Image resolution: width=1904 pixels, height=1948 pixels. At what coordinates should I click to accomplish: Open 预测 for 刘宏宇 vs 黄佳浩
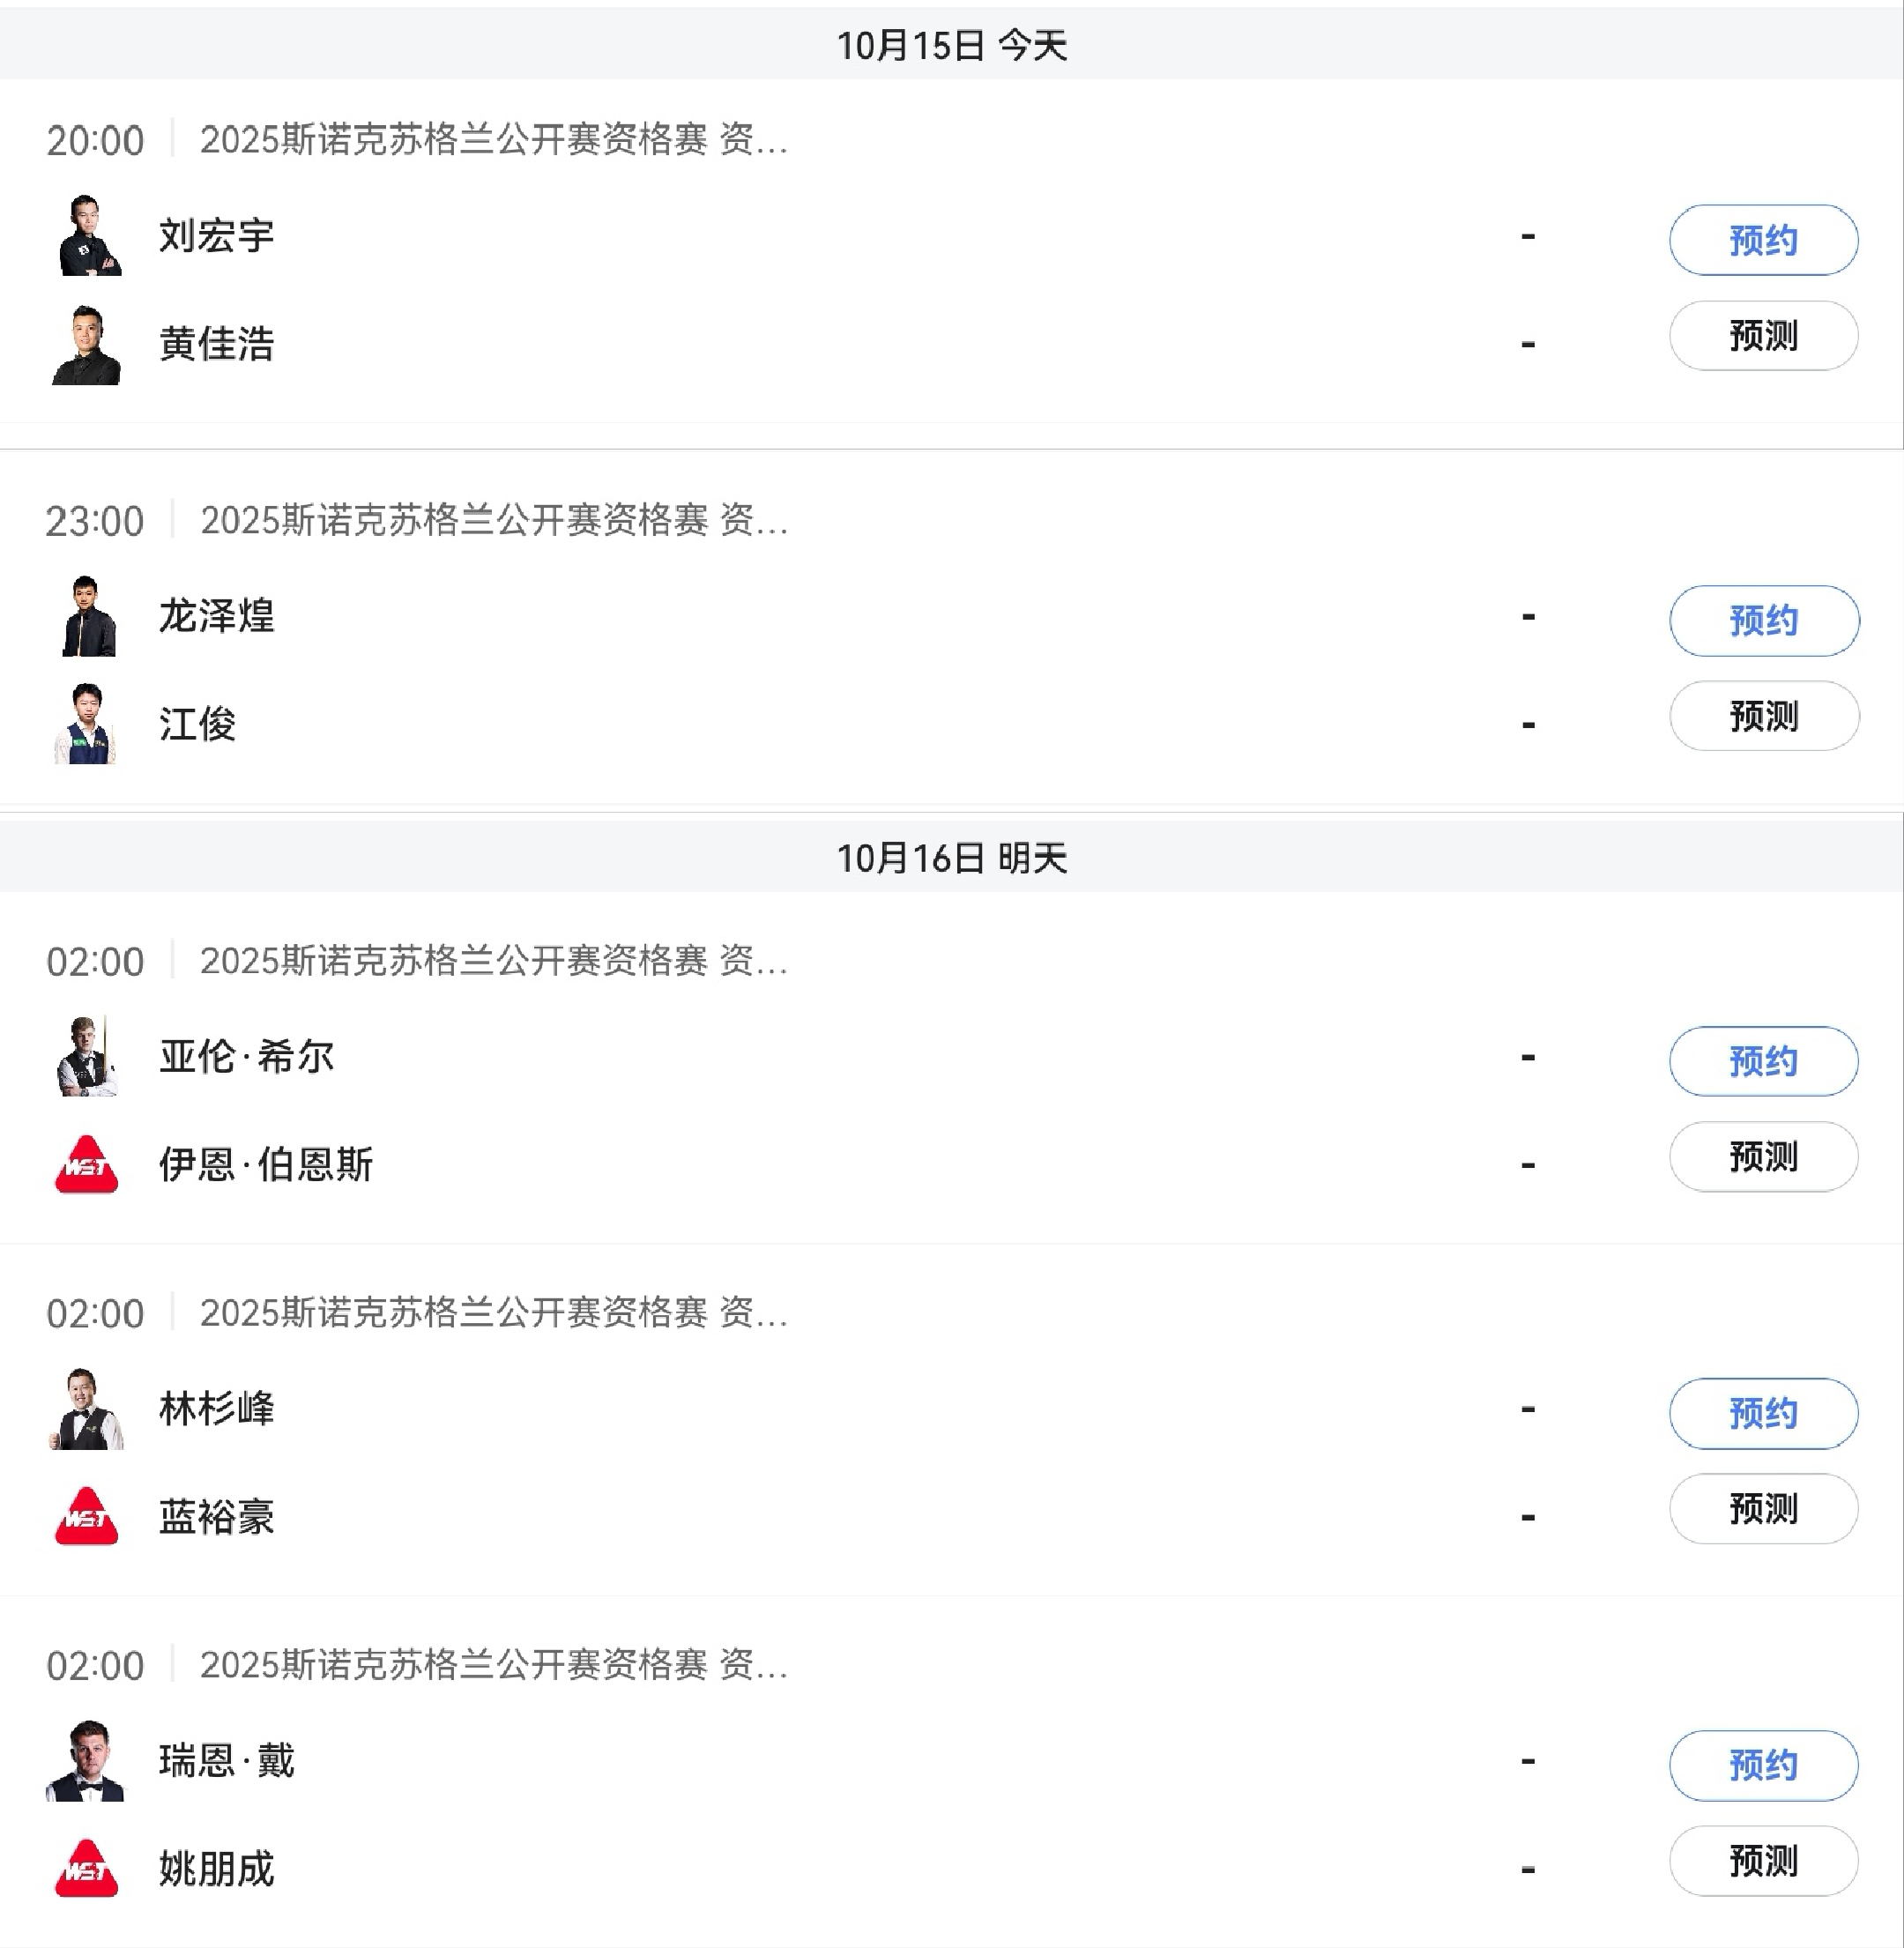pos(1763,336)
